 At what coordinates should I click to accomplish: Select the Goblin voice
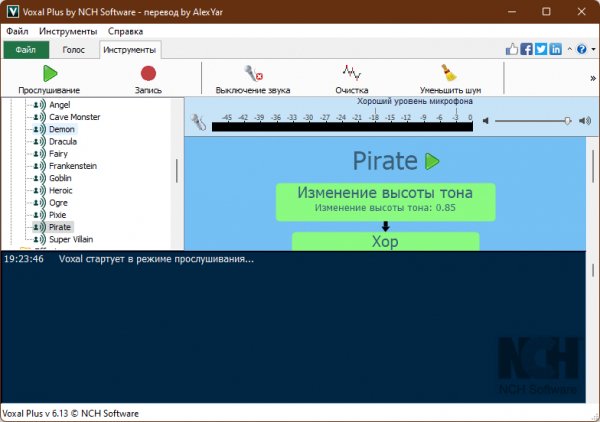point(60,178)
